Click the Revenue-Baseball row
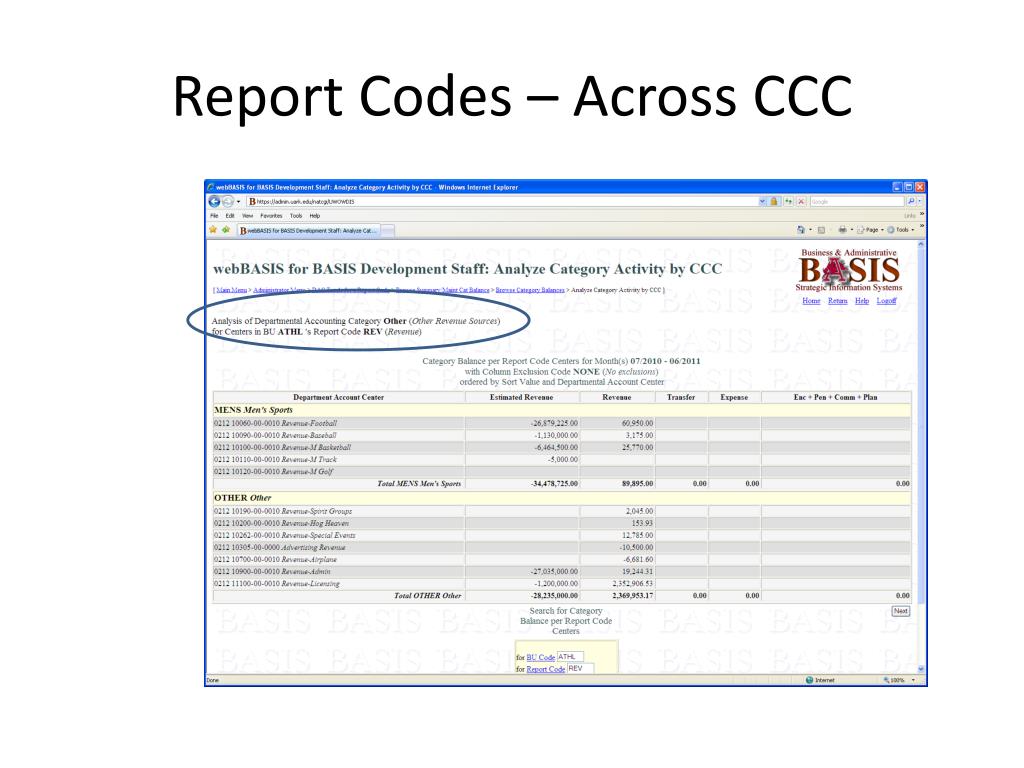This screenshot has width=1024, height=768. [561, 435]
